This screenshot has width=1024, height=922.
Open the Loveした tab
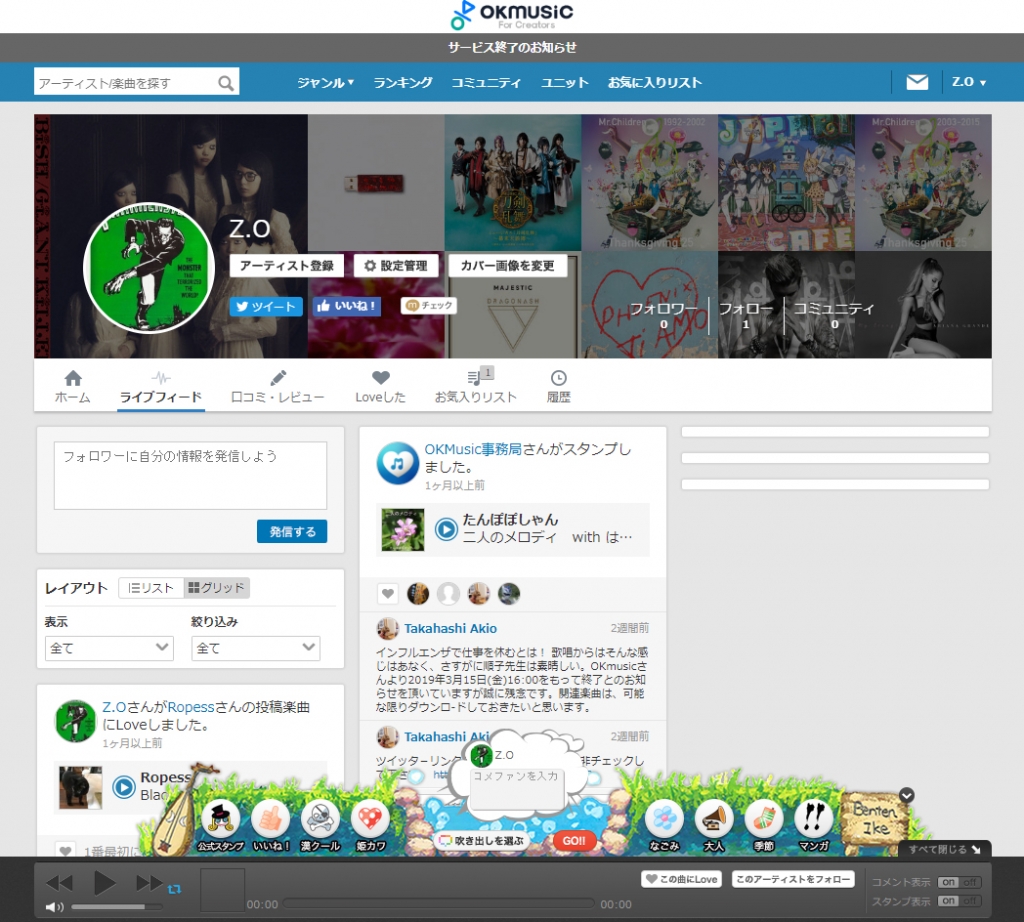click(x=380, y=387)
